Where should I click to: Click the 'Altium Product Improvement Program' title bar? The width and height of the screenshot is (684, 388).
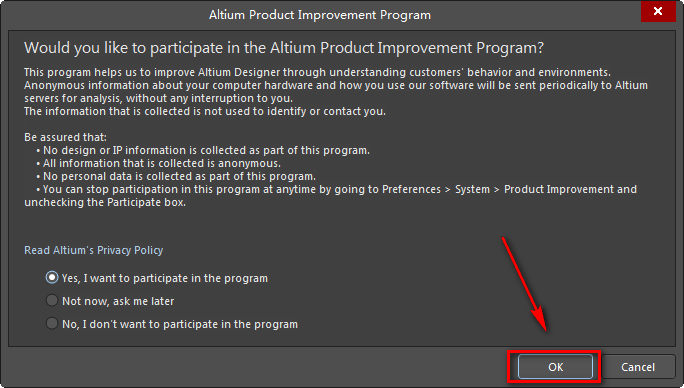point(320,15)
